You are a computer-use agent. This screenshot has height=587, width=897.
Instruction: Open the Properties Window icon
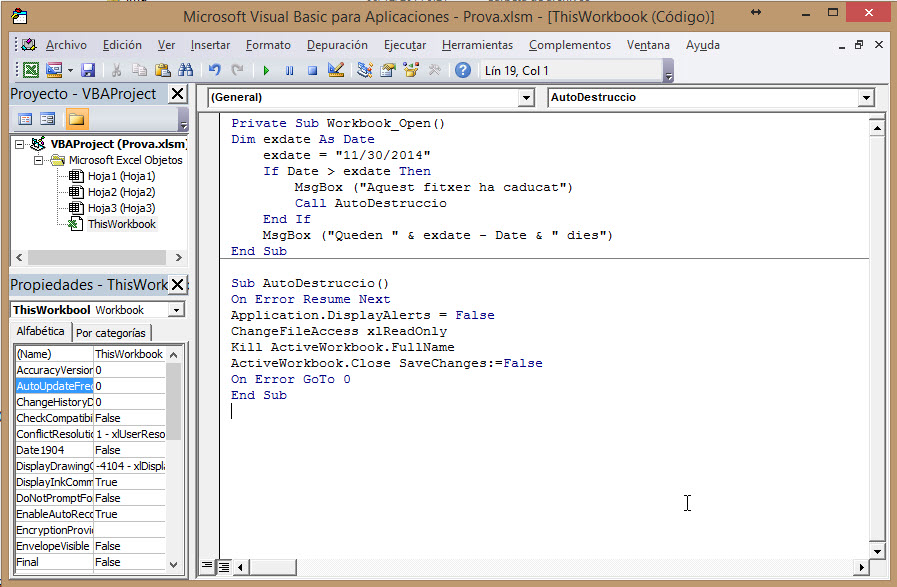point(388,70)
